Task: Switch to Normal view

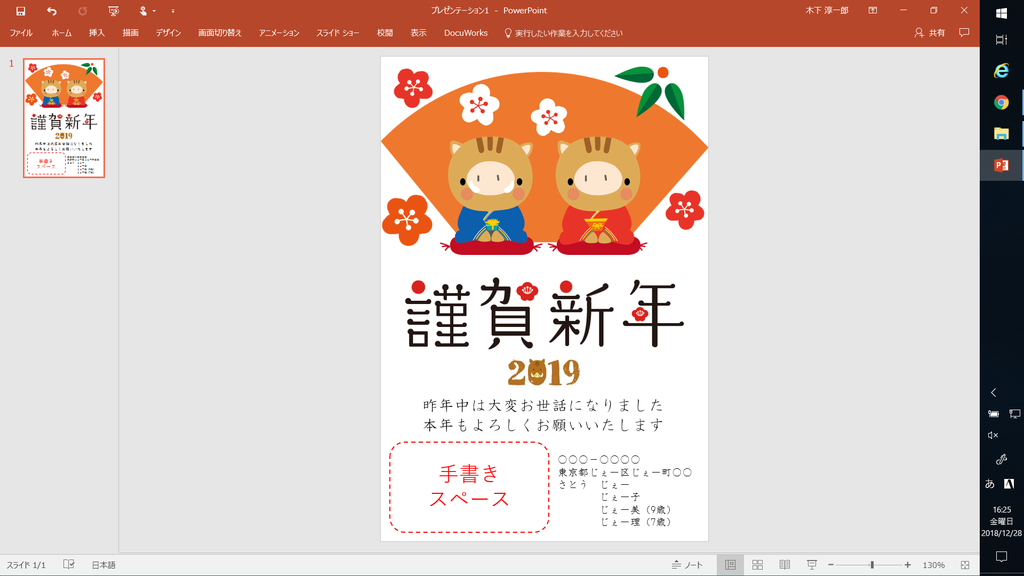Action: pyautogui.click(x=730, y=565)
